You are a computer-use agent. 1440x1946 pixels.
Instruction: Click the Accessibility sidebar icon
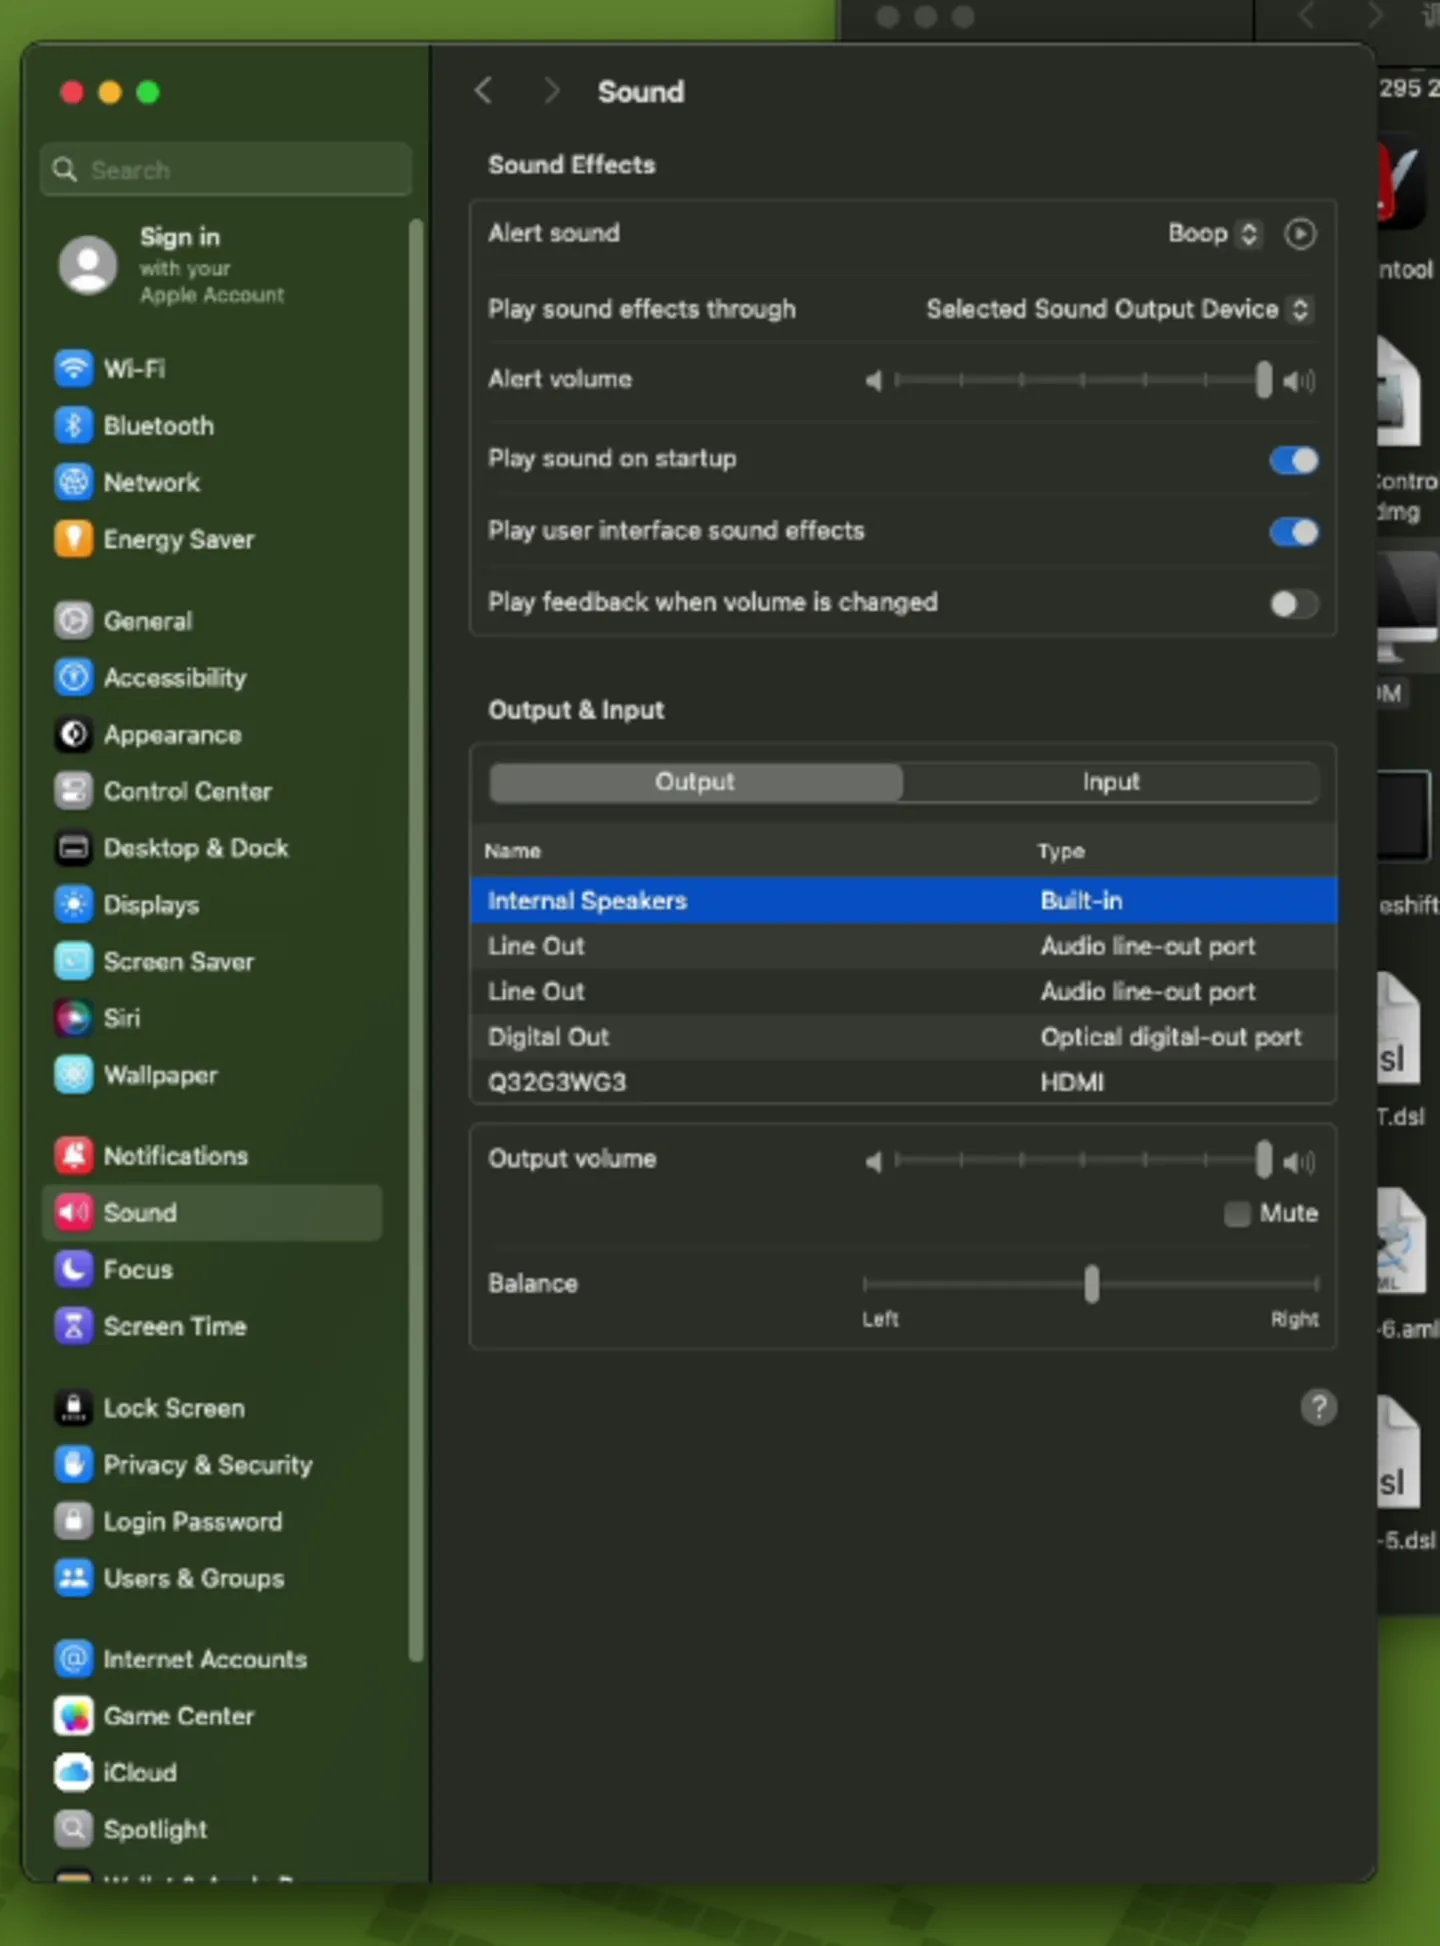pyautogui.click(x=73, y=678)
